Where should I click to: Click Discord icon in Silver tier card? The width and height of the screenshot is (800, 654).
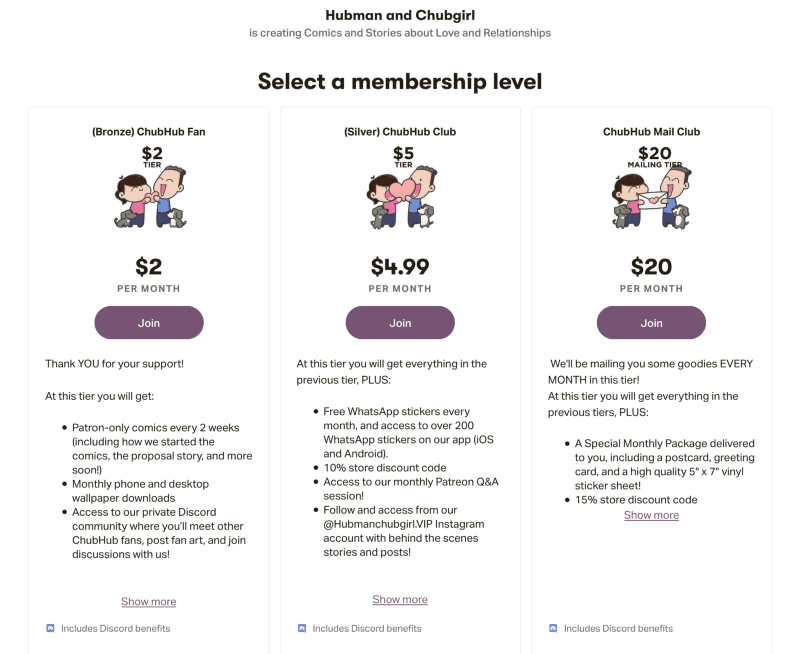[302, 629]
